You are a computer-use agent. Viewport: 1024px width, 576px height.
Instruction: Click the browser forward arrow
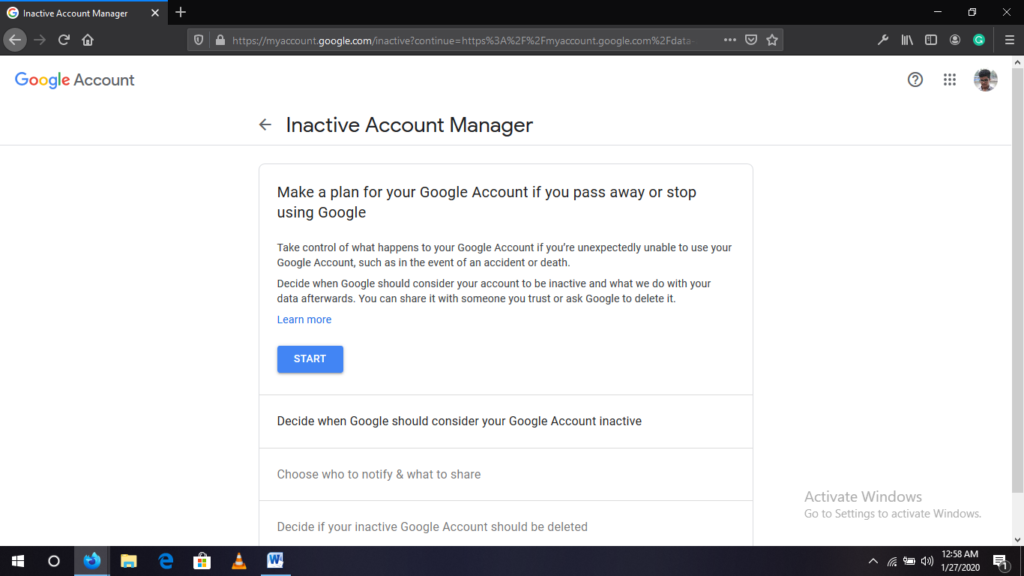tap(40, 40)
